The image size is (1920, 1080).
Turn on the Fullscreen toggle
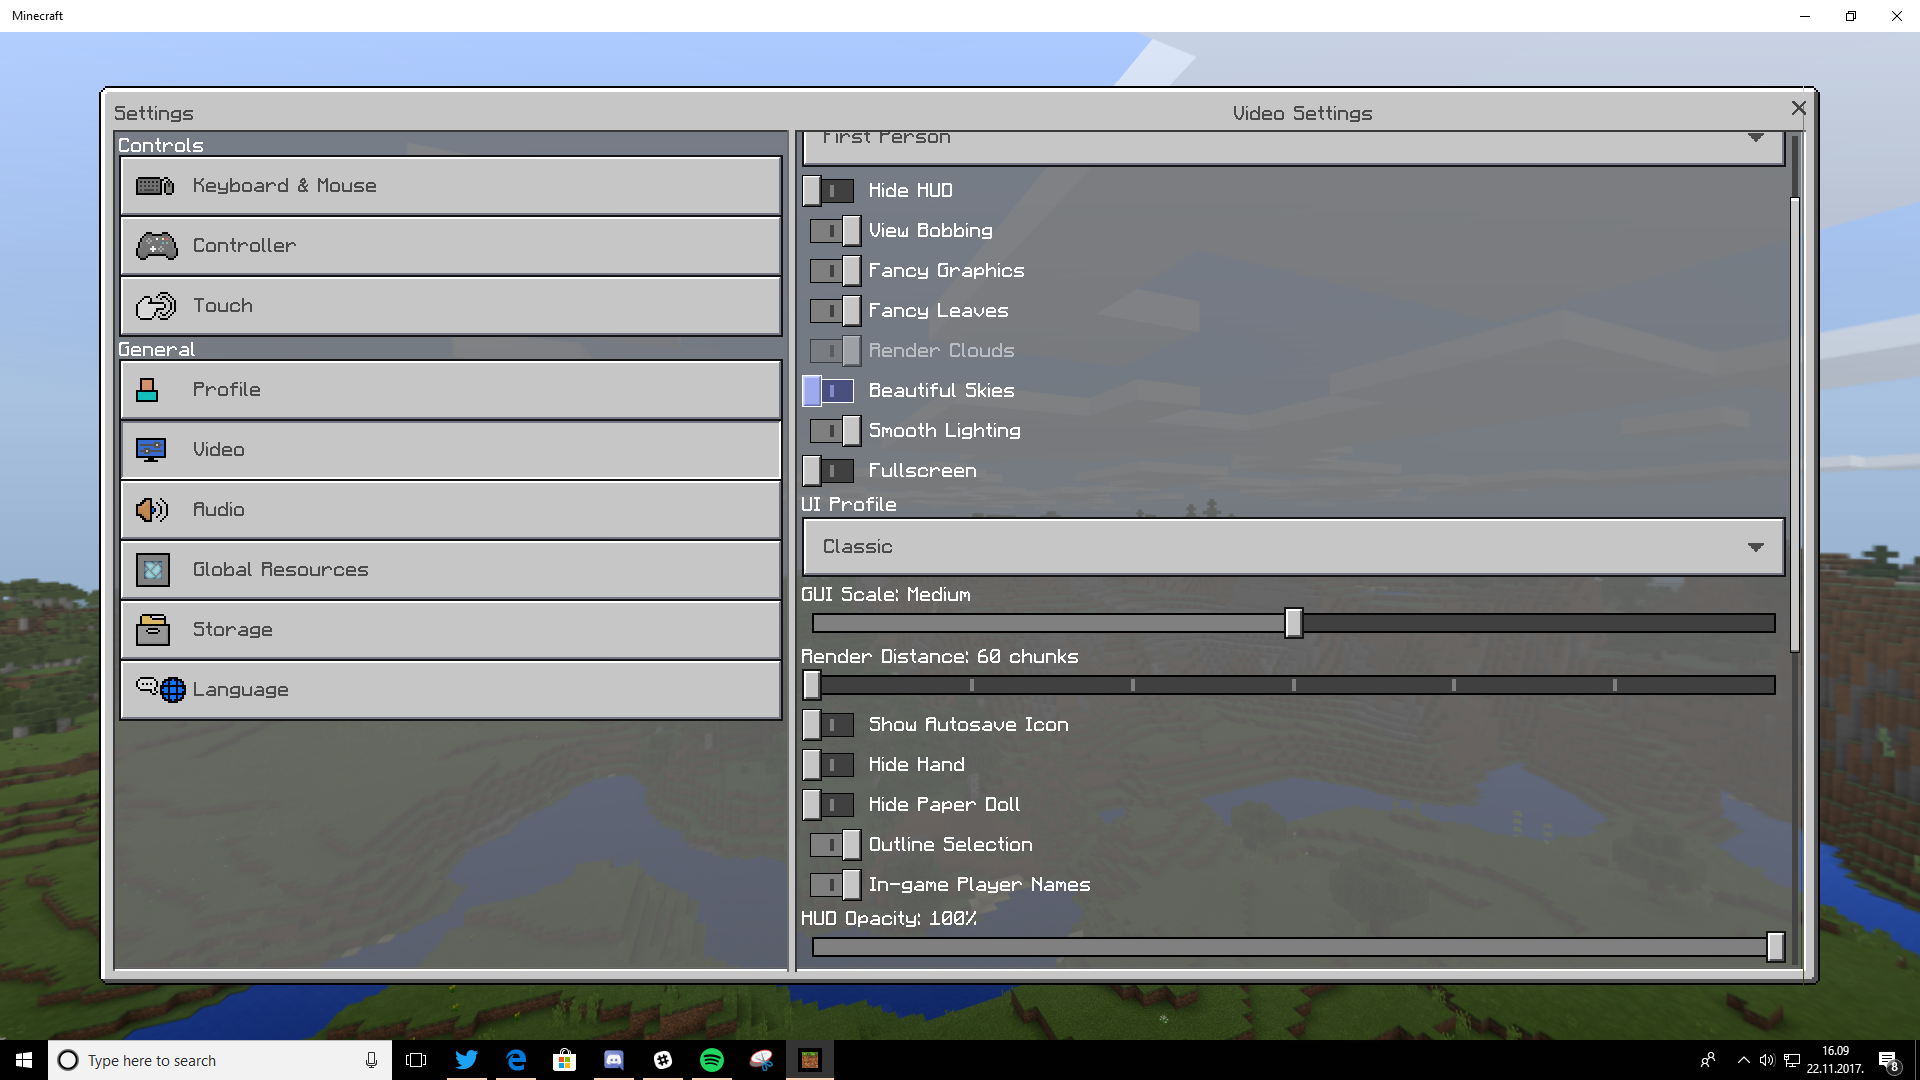click(828, 471)
